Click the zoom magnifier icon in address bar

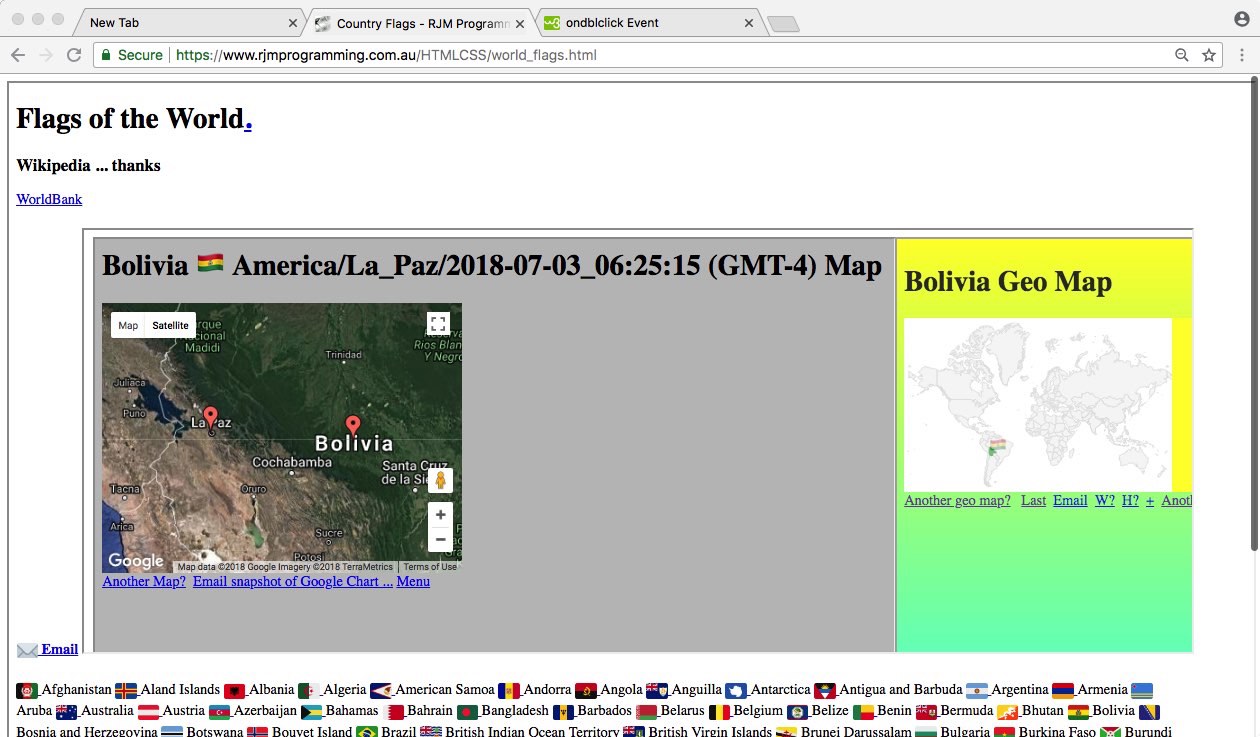(1182, 55)
